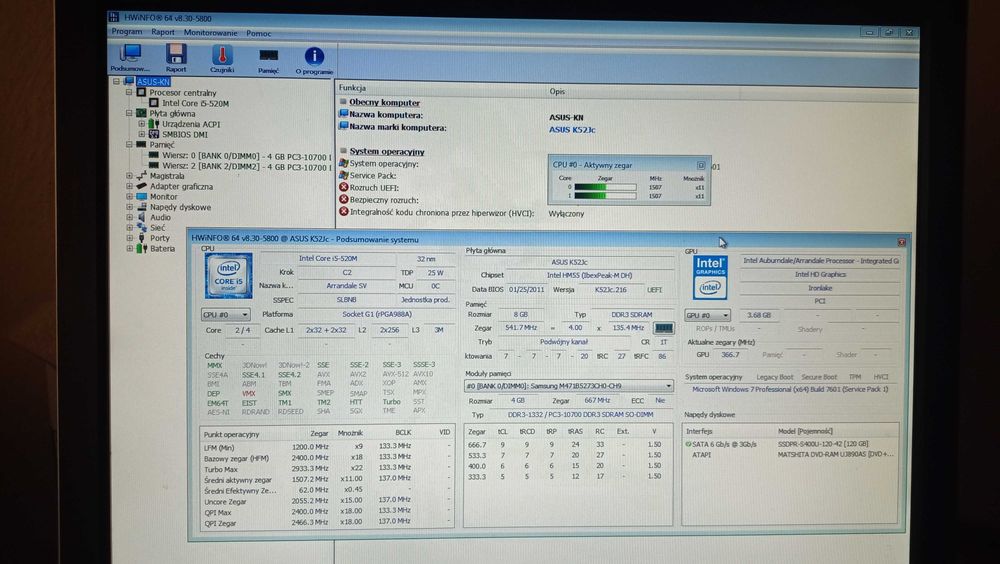Open the memory module selector dropdown
Viewport: 1000px width, 564px height.
point(568,385)
